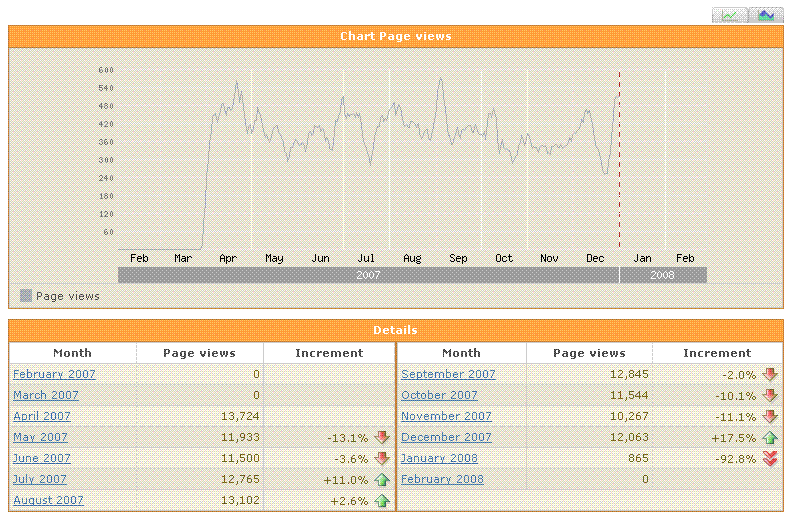
Task: Open the February 2007 details link
Action: click(x=54, y=375)
